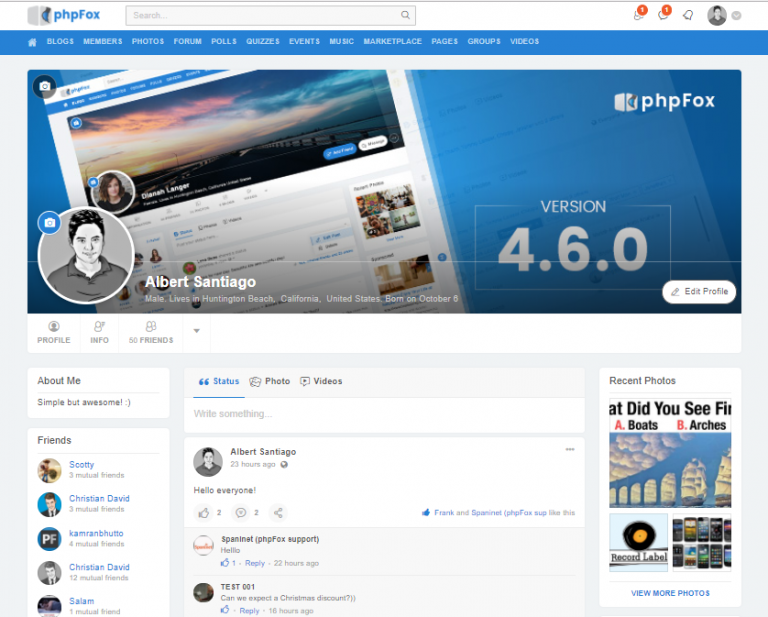Image resolution: width=768 pixels, height=617 pixels.
Task: Open the MUSIC menu item
Action: 341,42
